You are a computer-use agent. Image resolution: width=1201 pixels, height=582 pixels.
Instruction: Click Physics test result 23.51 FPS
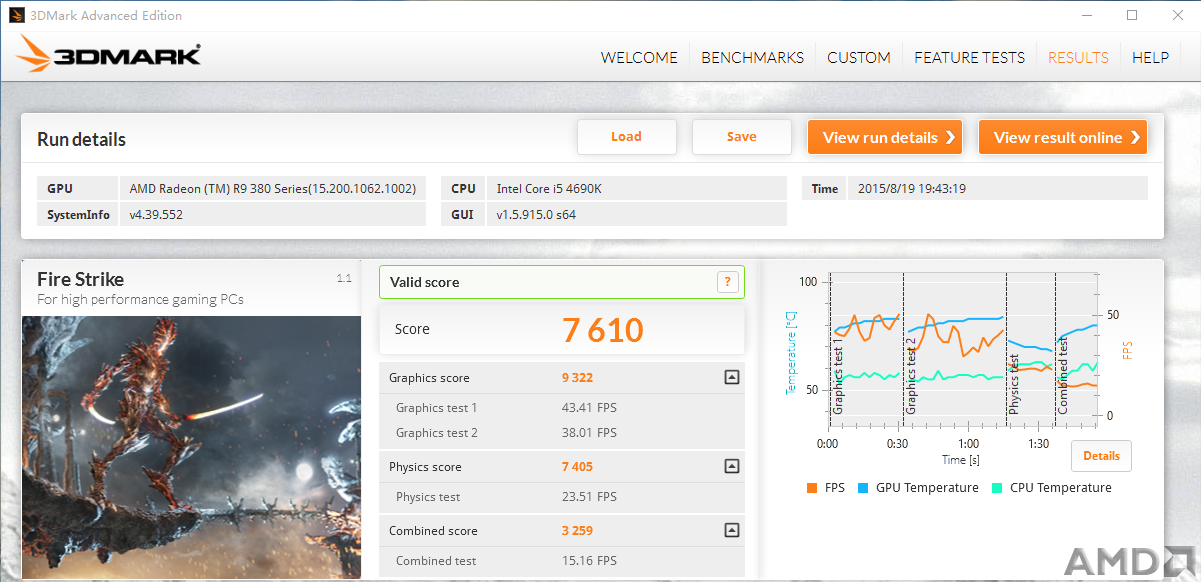590,497
